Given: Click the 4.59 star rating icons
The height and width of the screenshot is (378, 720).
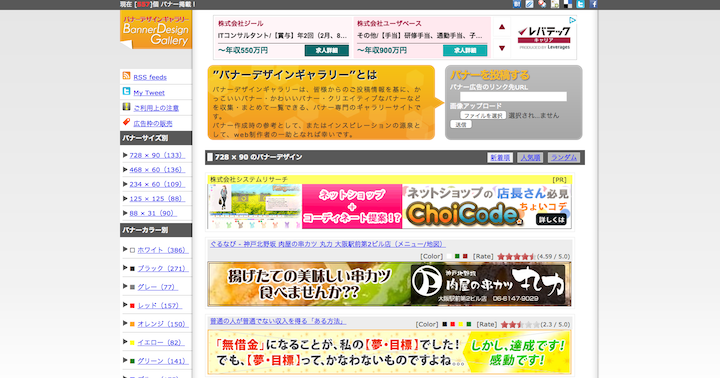Looking at the screenshot, I should tap(516, 257).
